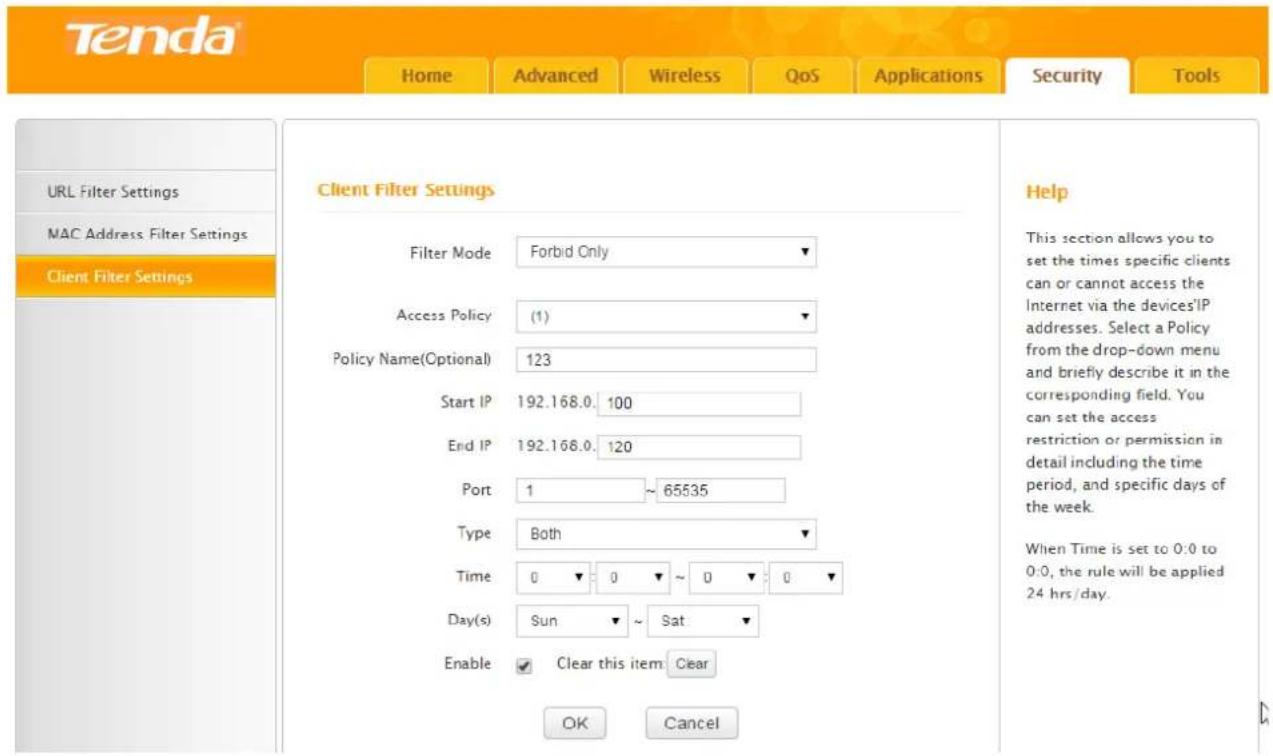Open the Applications tab
The width and height of the screenshot is (1273, 756).
(928, 76)
